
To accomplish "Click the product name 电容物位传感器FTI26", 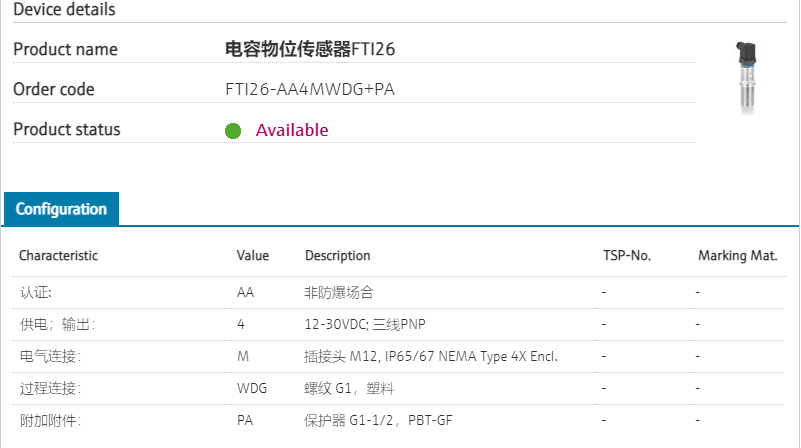I will click(318, 49).
